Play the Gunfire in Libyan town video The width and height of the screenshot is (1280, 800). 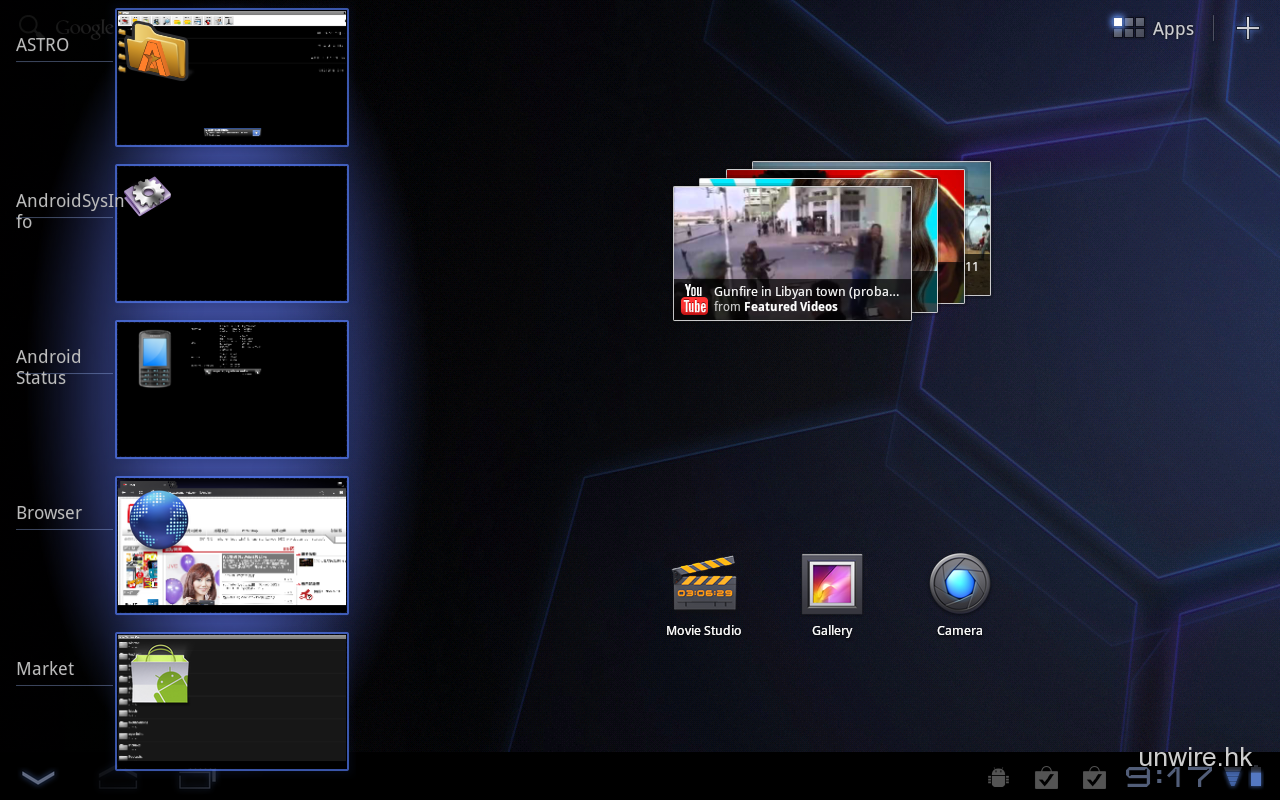click(x=791, y=253)
